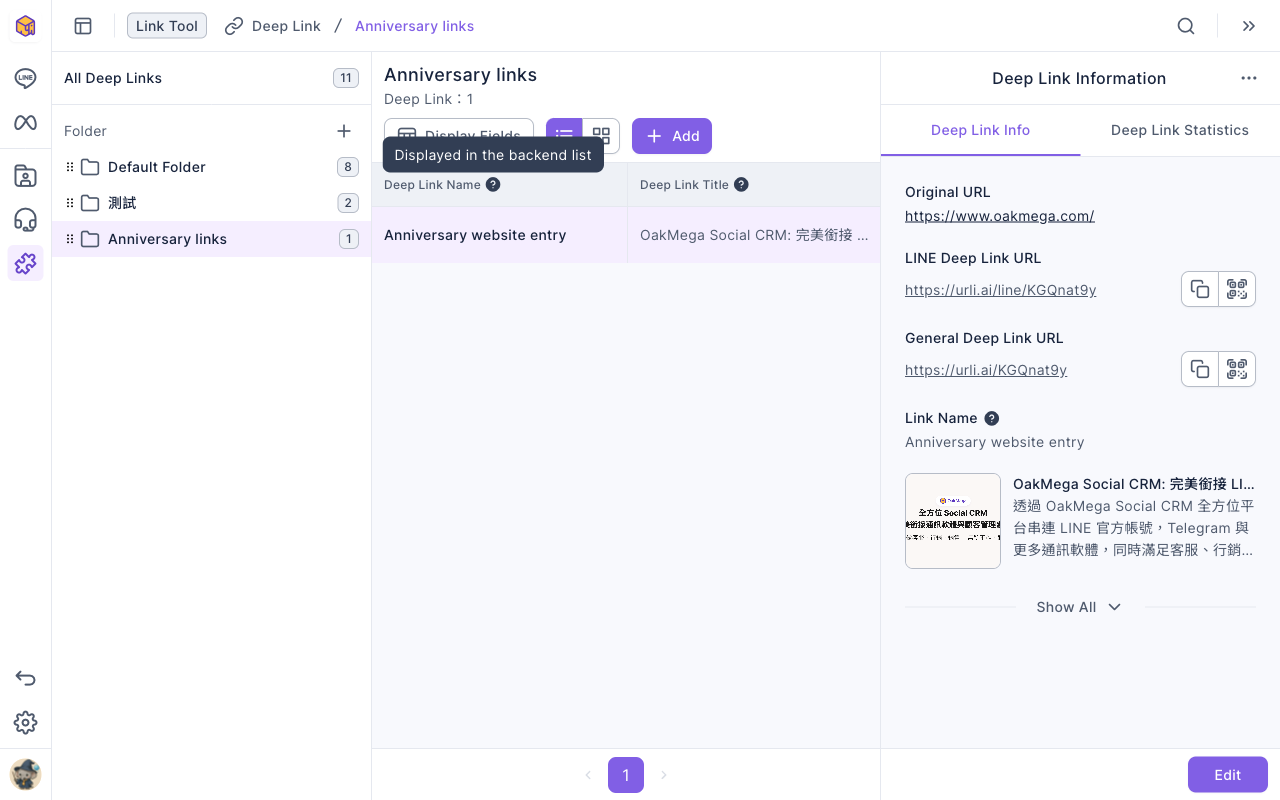Expand details with Show All
Screen dimensions: 1280x800
click(1079, 607)
